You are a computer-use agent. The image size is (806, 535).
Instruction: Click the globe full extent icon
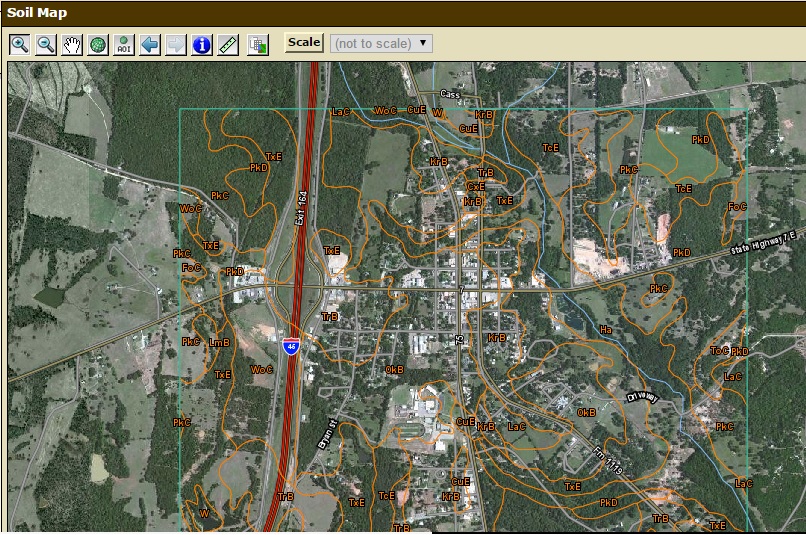(x=98, y=45)
